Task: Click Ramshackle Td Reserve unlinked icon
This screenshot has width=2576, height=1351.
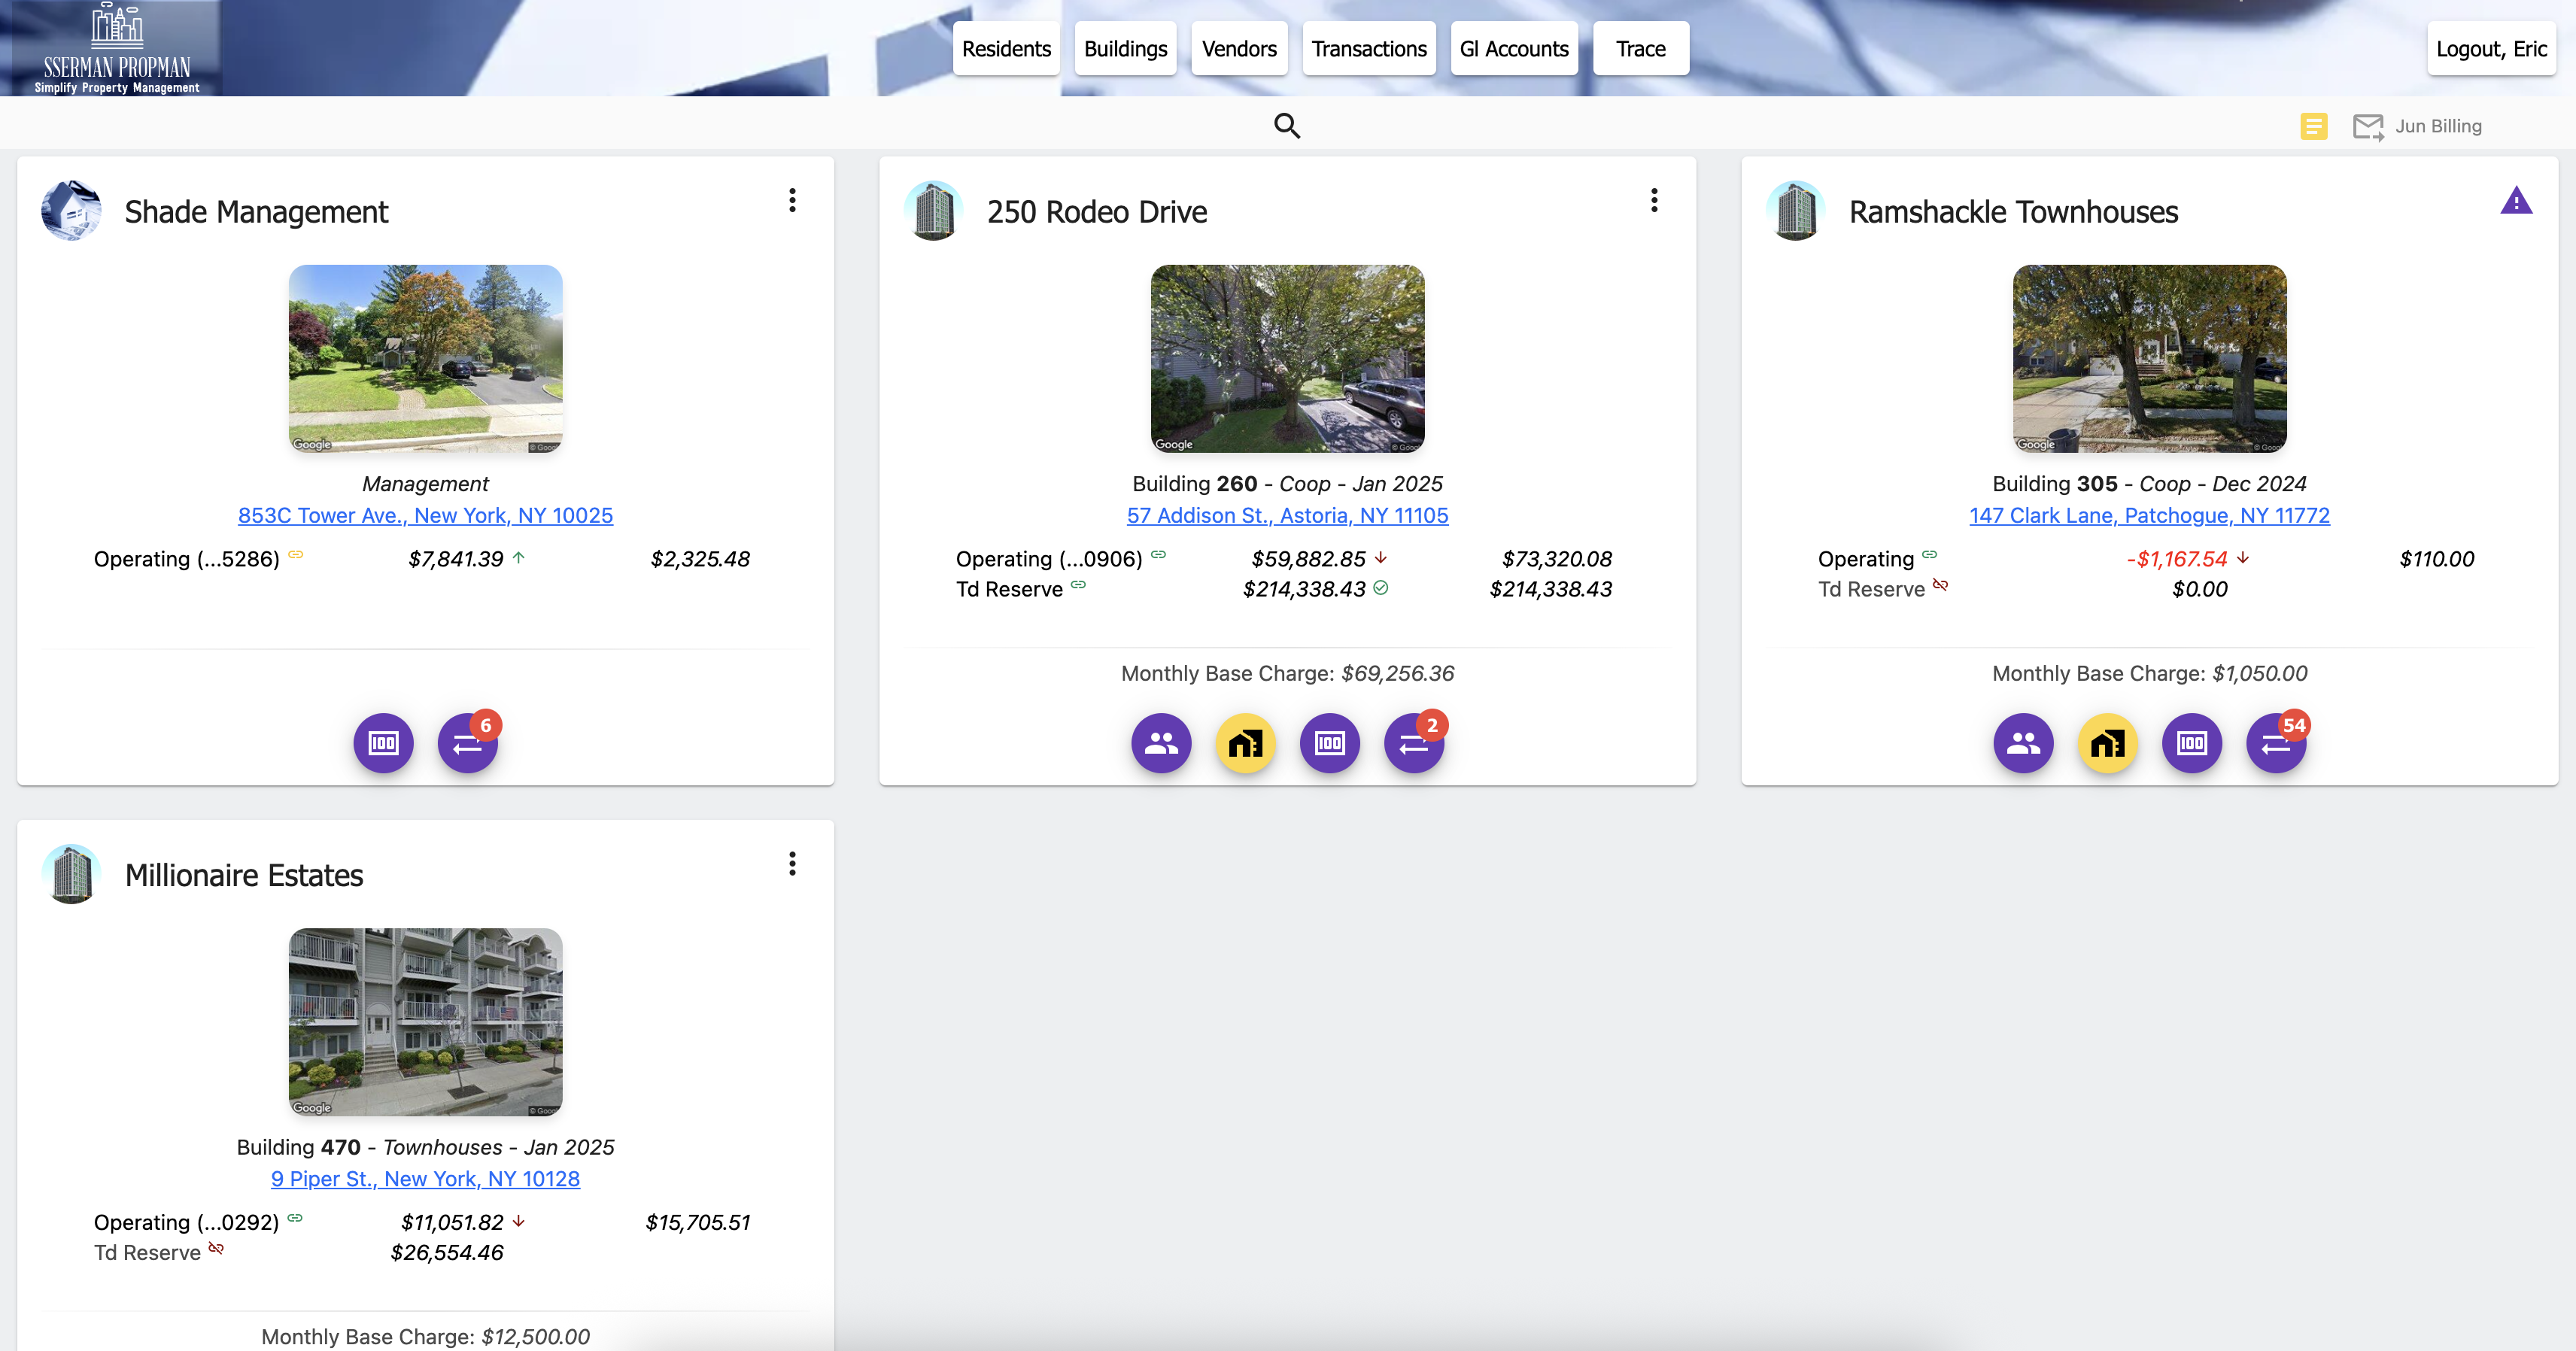Action: click(1940, 584)
